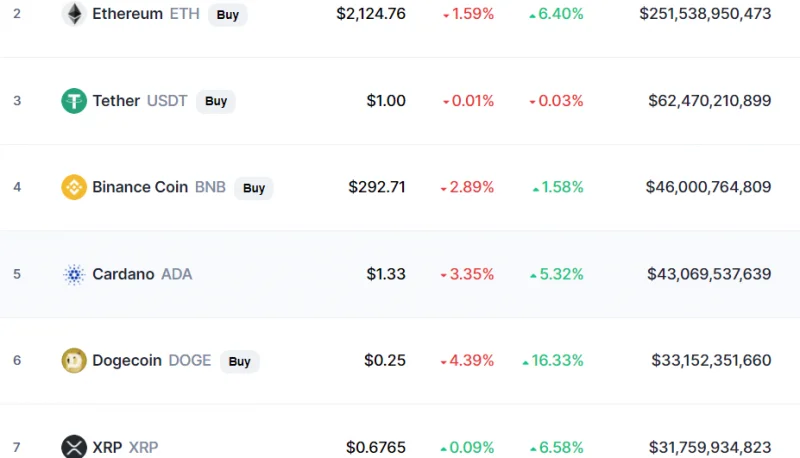Click Buy beside Binance Coin BNB
The image size is (800, 458).
tap(254, 188)
